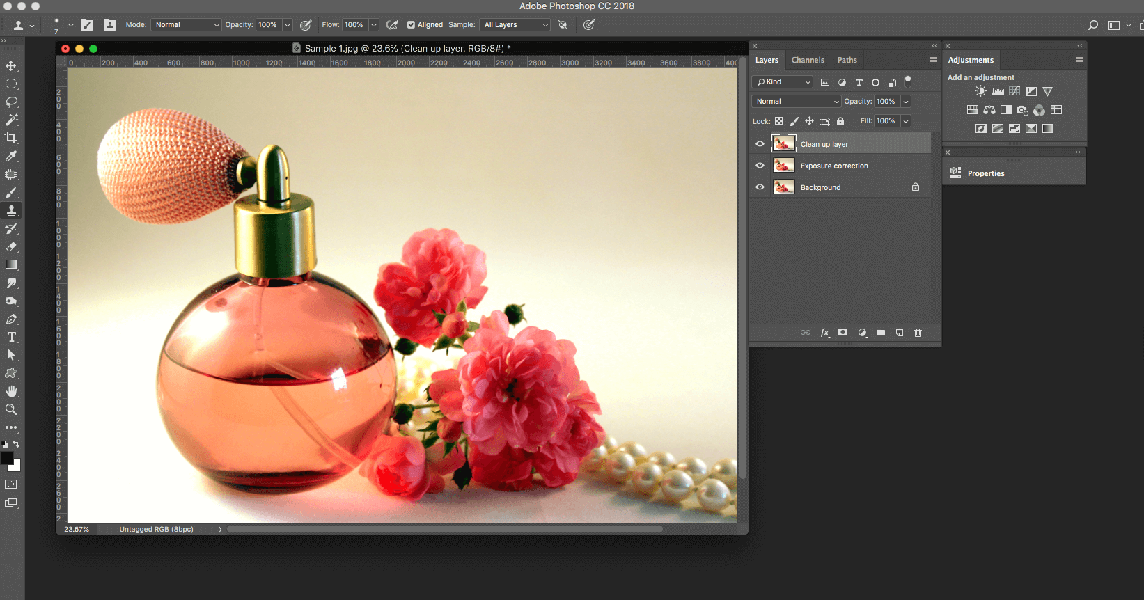Image resolution: width=1144 pixels, height=600 pixels.
Task: Select the Move tool
Action: tap(12, 65)
